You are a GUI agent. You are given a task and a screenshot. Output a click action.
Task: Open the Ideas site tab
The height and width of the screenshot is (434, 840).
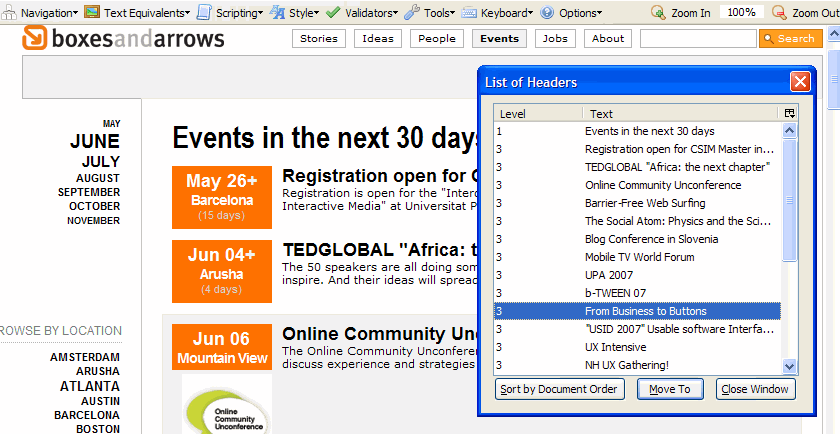coord(378,39)
